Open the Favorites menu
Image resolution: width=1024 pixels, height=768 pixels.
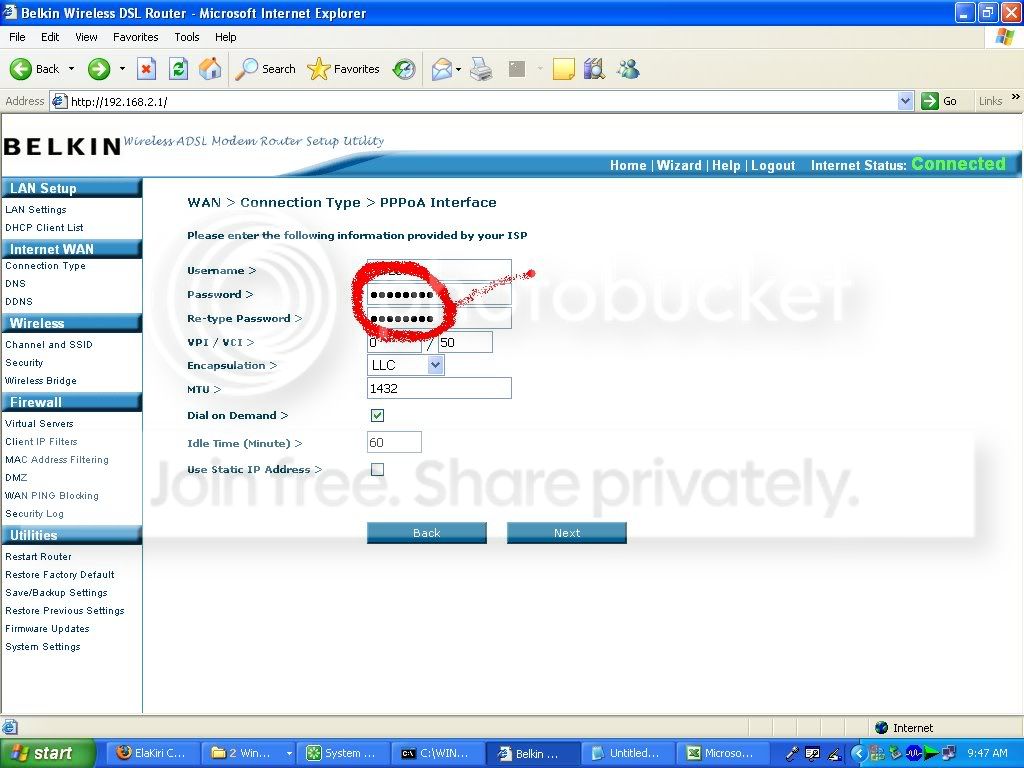(x=135, y=37)
